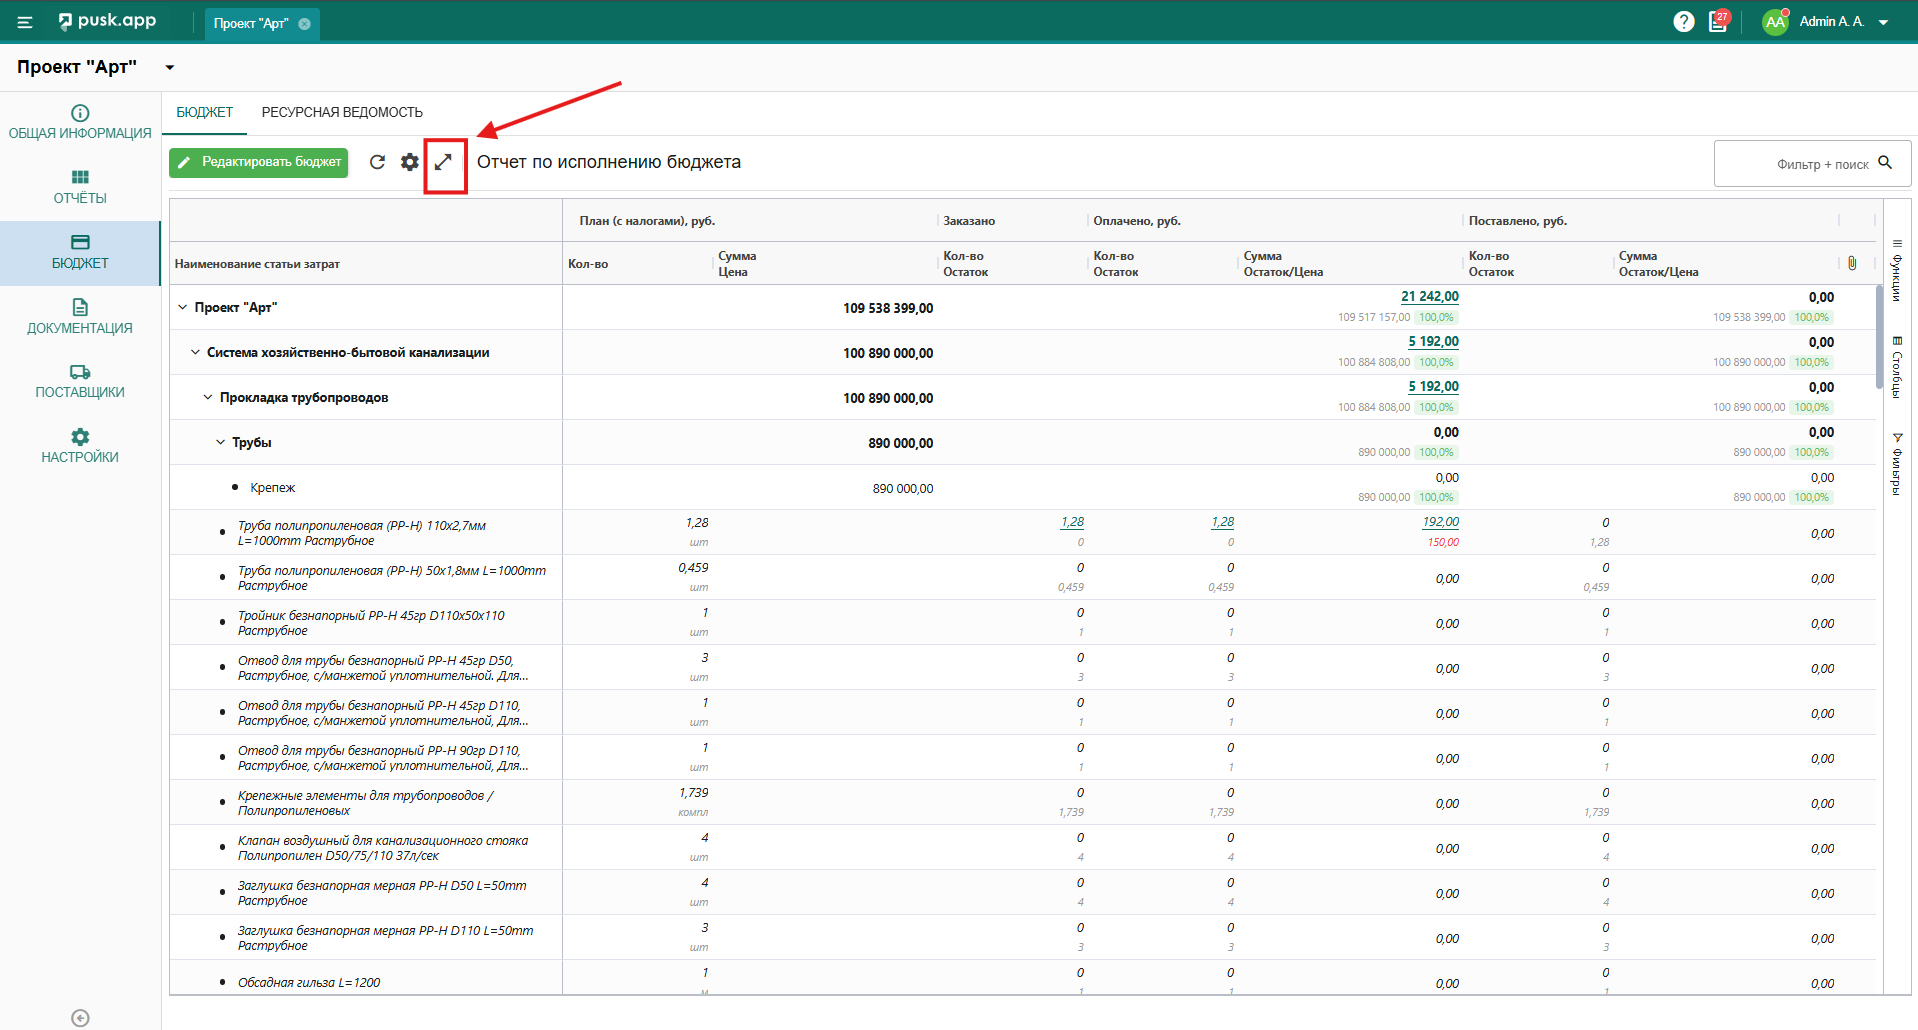1918x1030 pixels.
Task: Switch to Ресурсная ведомость tab
Action: click(342, 112)
